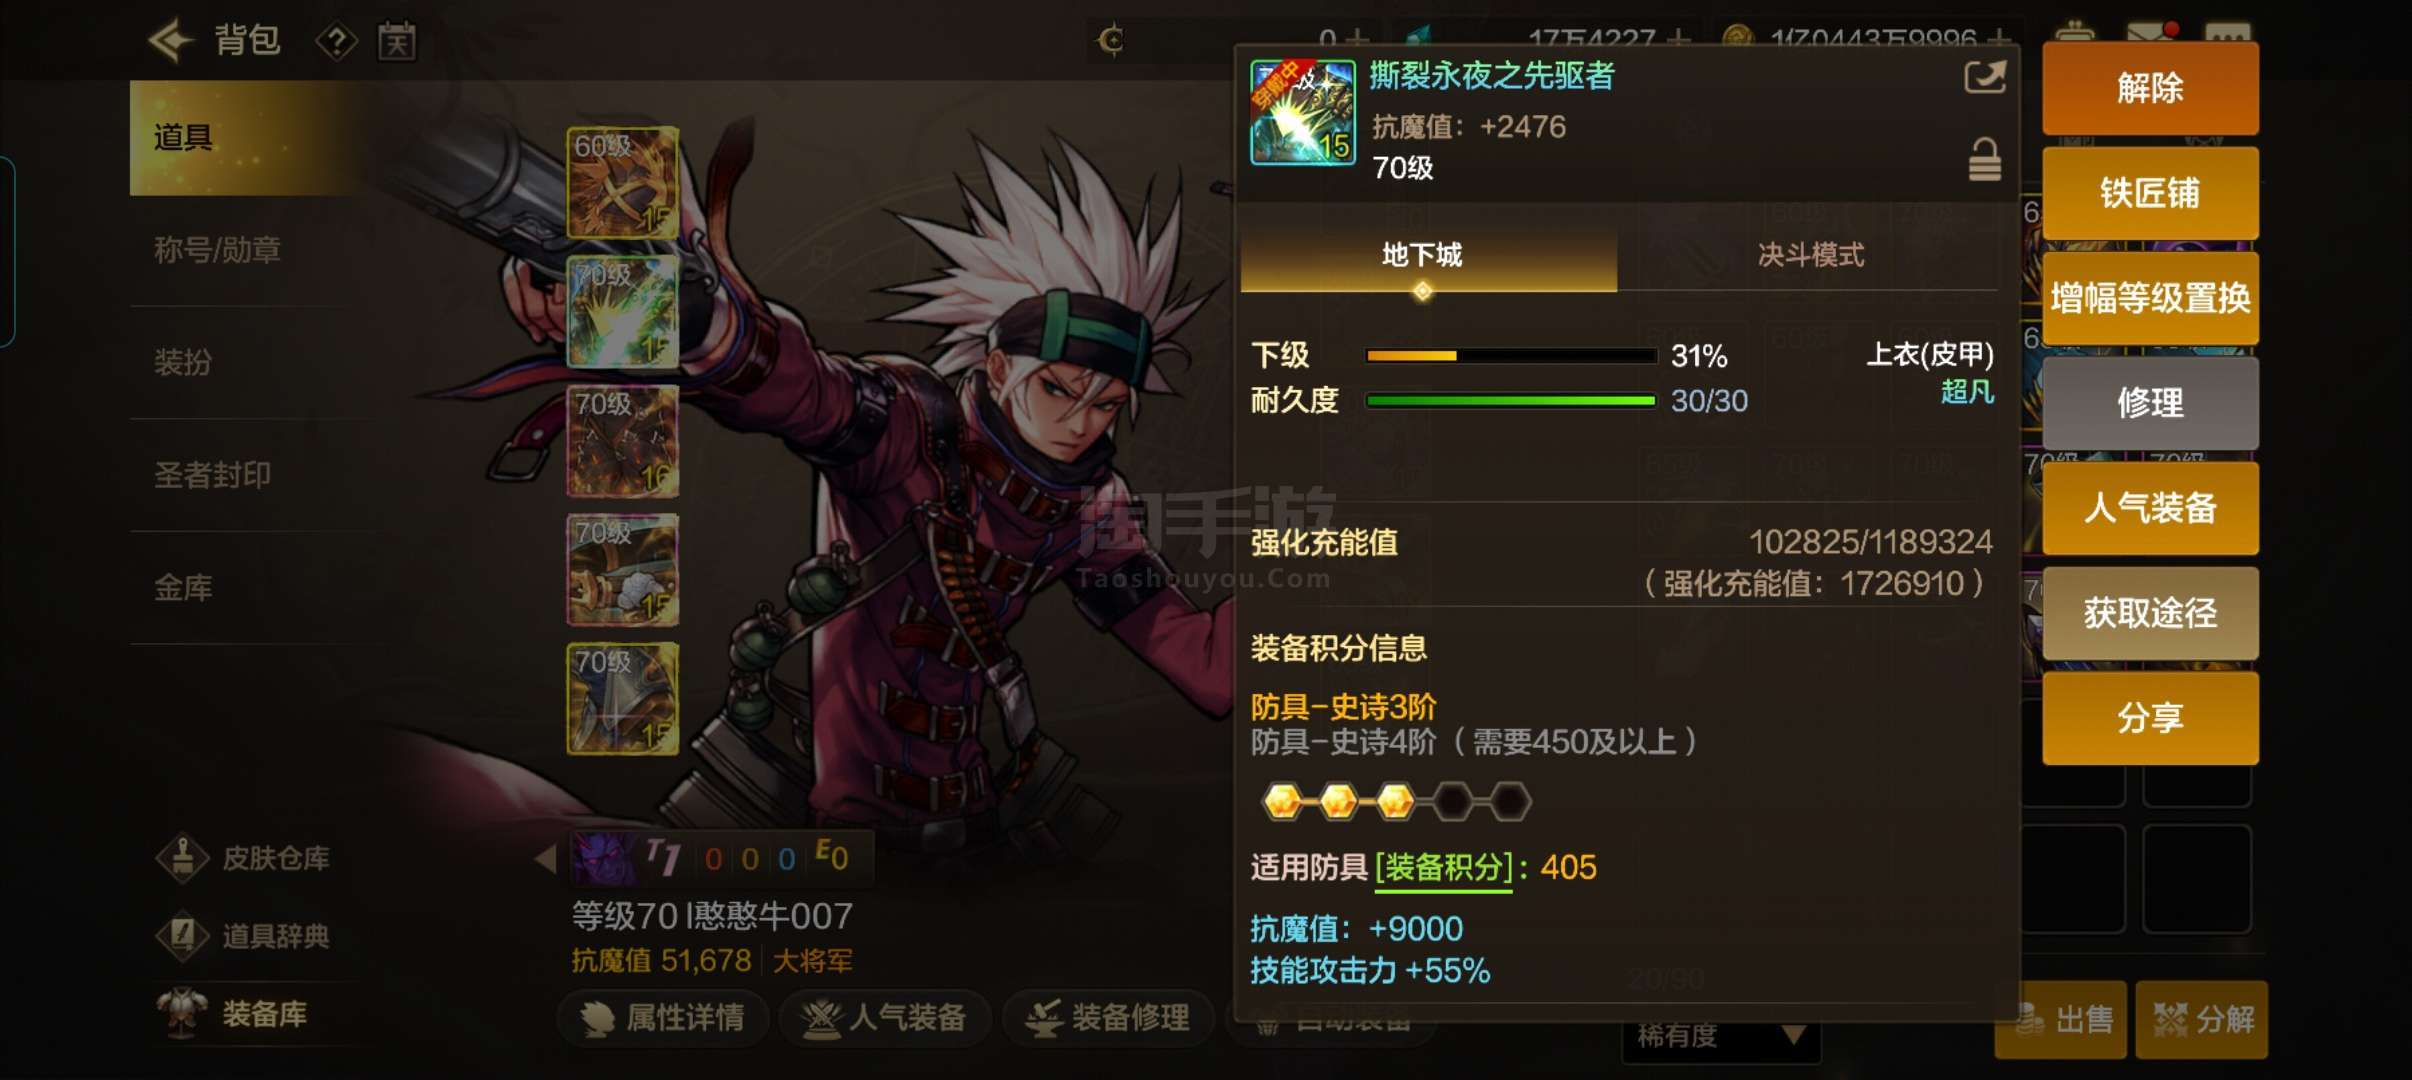
Task: Click the 属性详情 attribute details button
Action: click(x=664, y=1018)
